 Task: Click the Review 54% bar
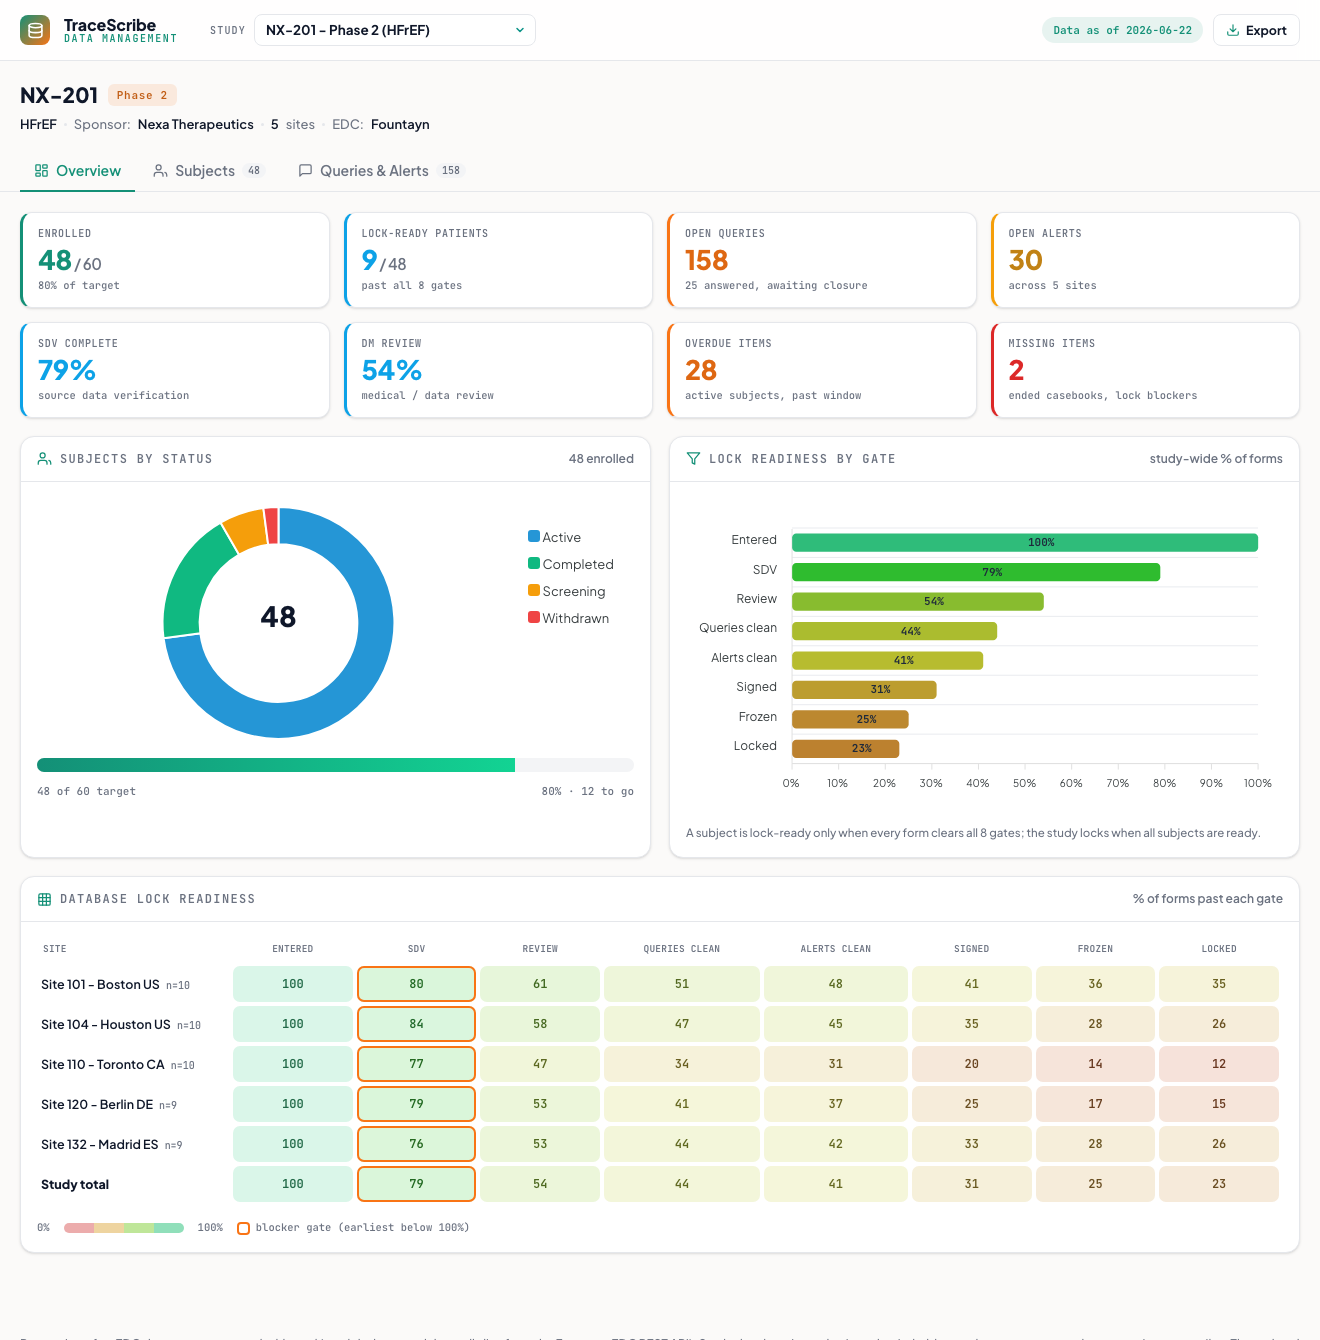[x=918, y=601]
